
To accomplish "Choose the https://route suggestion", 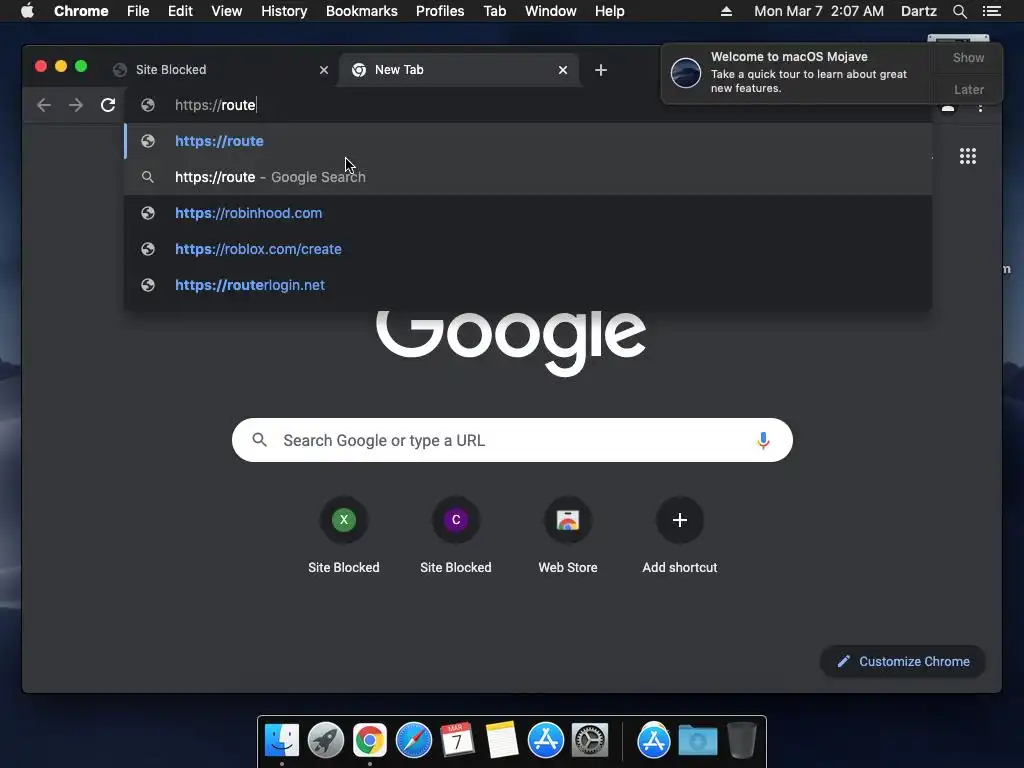I will [x=528, y=141].
